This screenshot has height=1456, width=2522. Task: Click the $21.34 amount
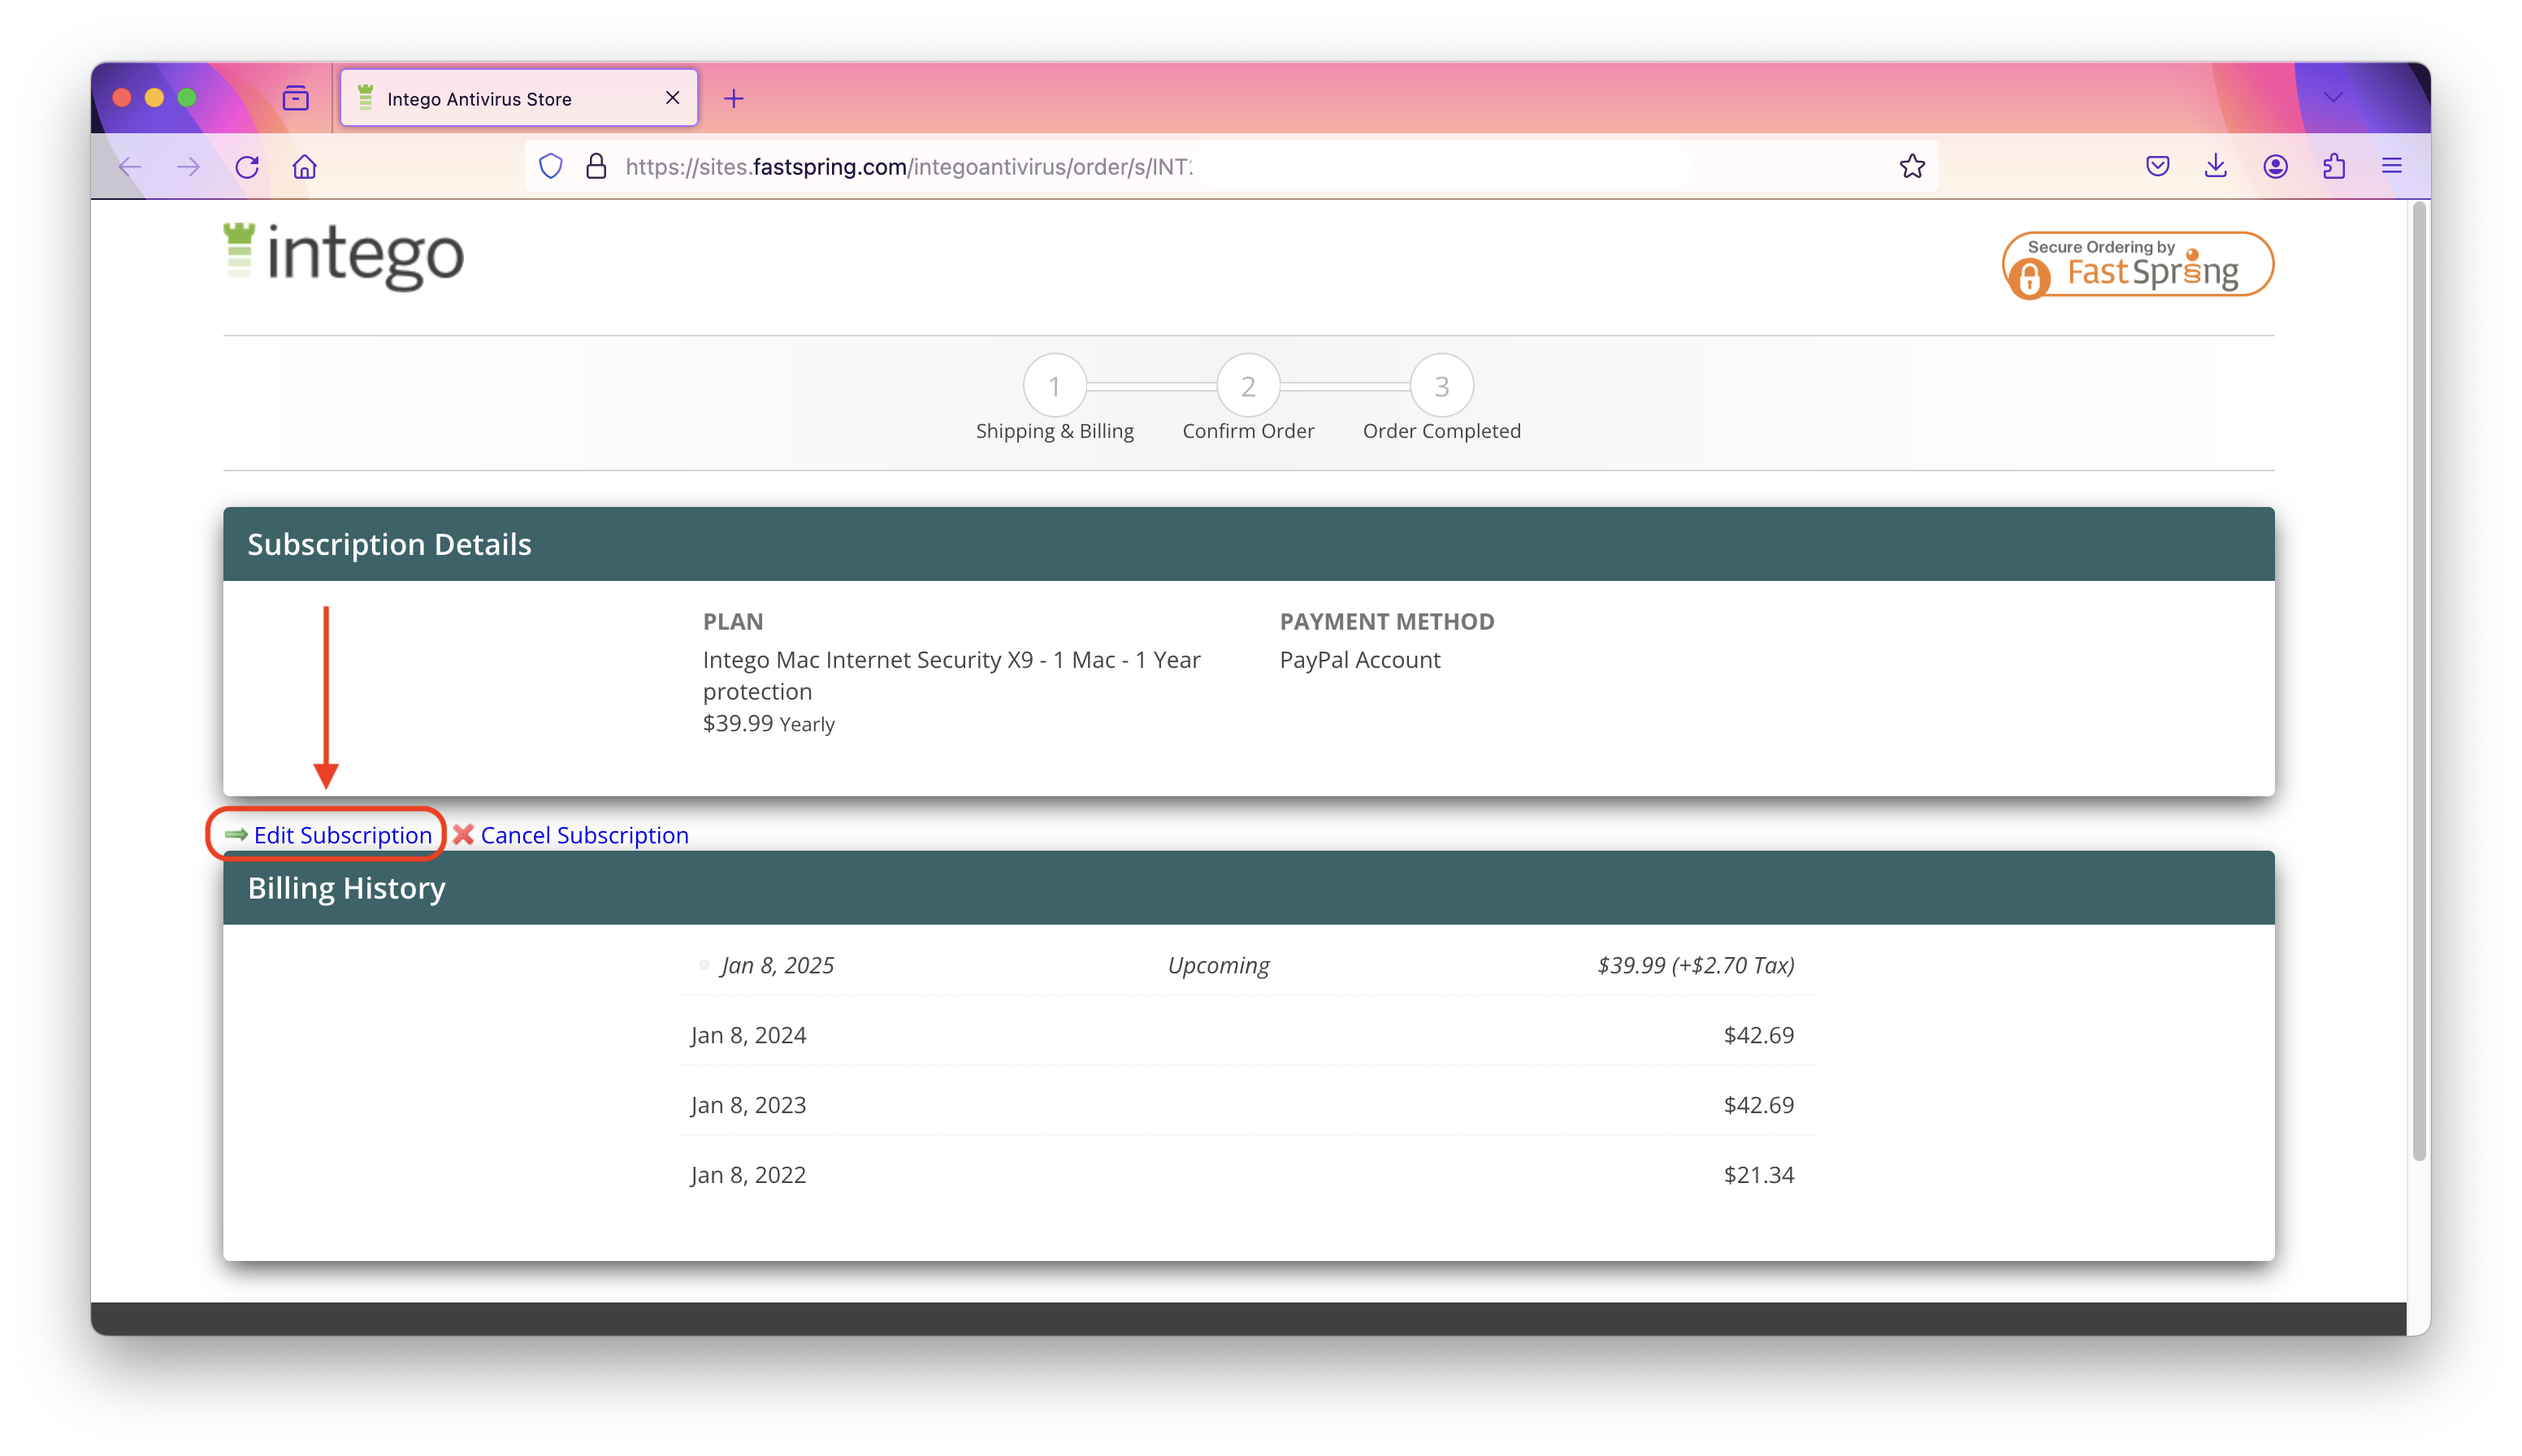[1758, 1175]
